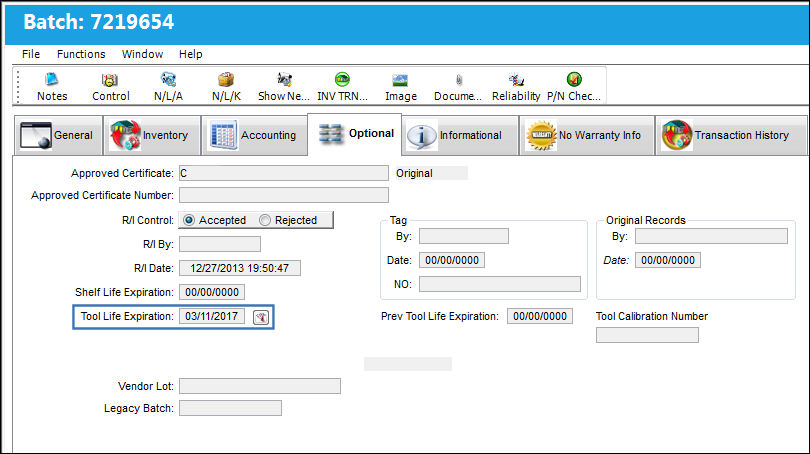The height and width of the screenshot is (454, 810).
Task: Switch to the General tab
Action: [x=58, y=135]
